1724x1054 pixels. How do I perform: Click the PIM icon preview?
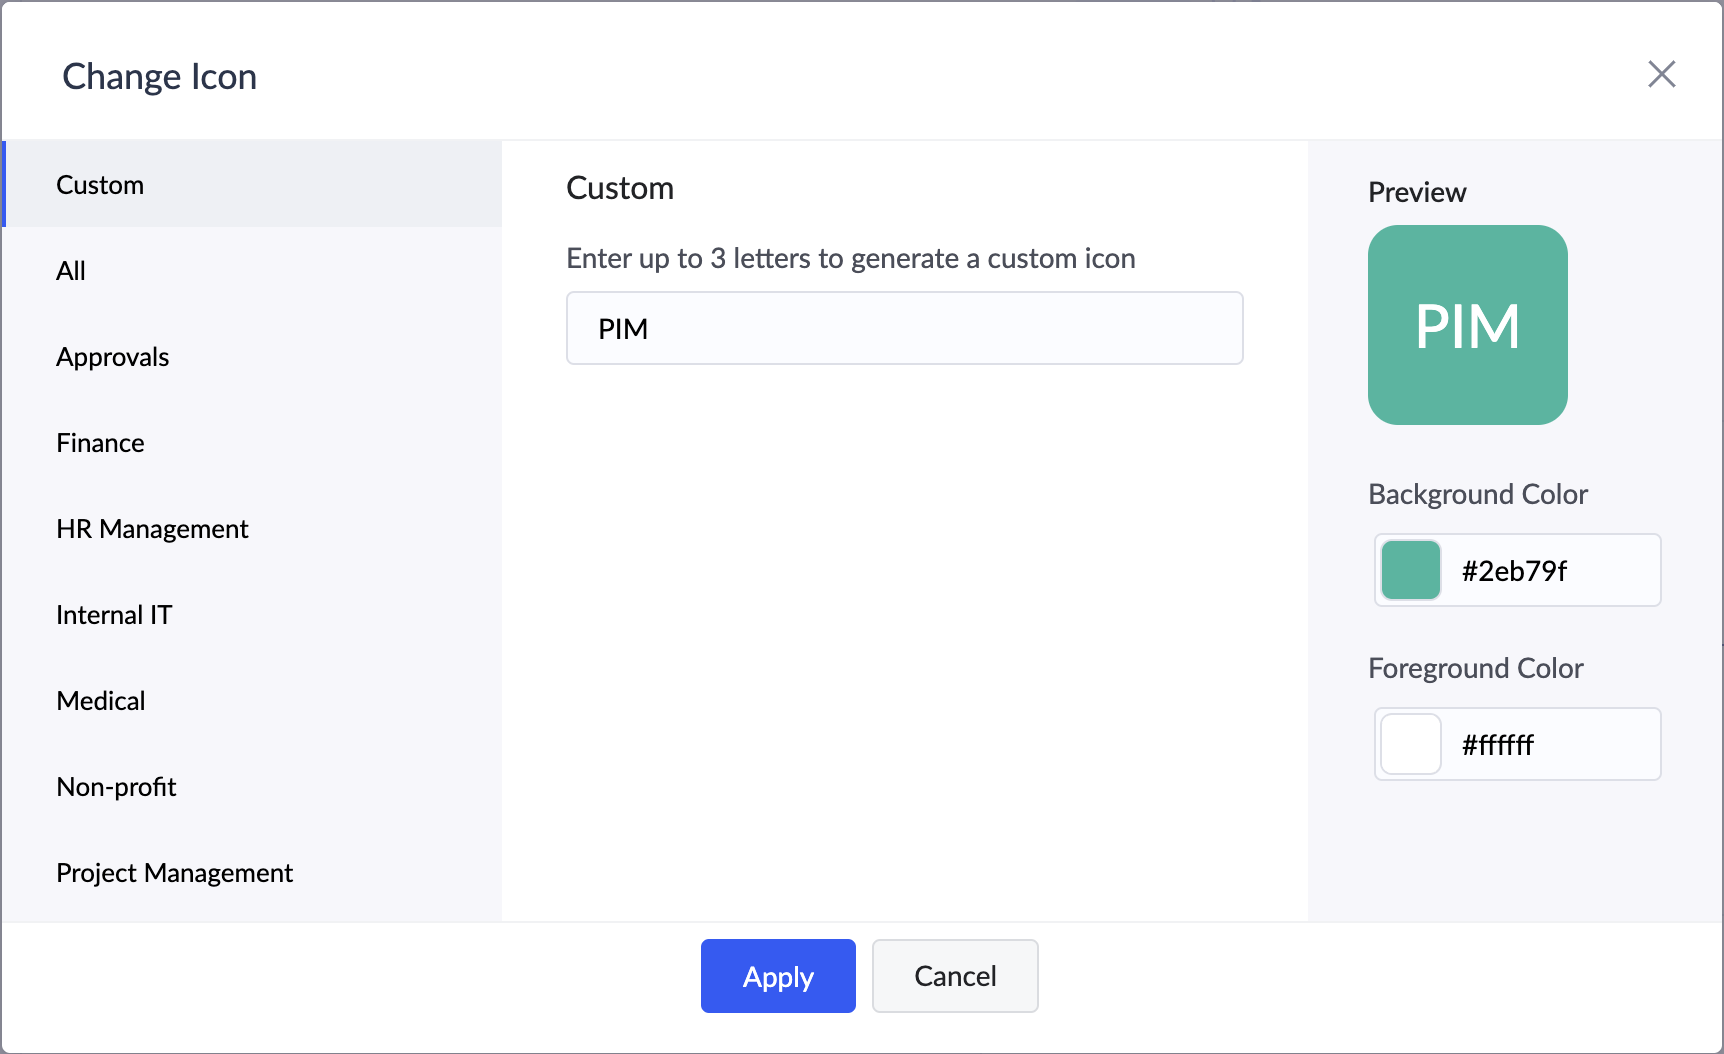[1466, 324]
